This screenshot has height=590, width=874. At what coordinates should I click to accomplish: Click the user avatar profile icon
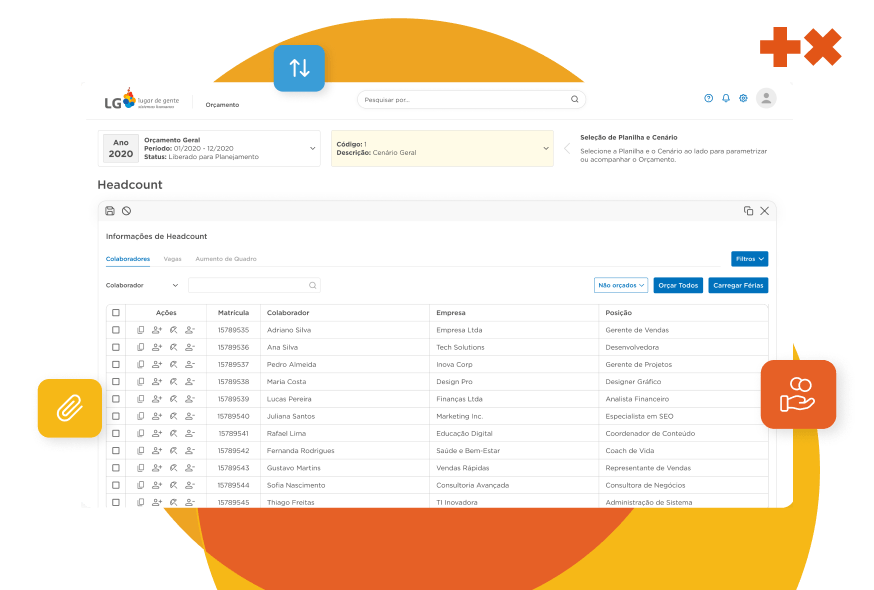click(x=766, y=98)
